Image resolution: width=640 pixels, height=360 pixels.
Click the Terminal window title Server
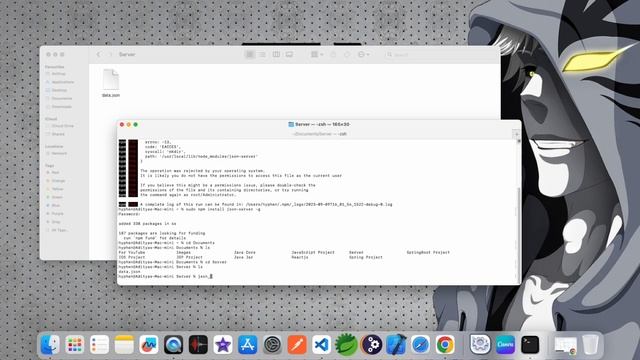[319, 124]
